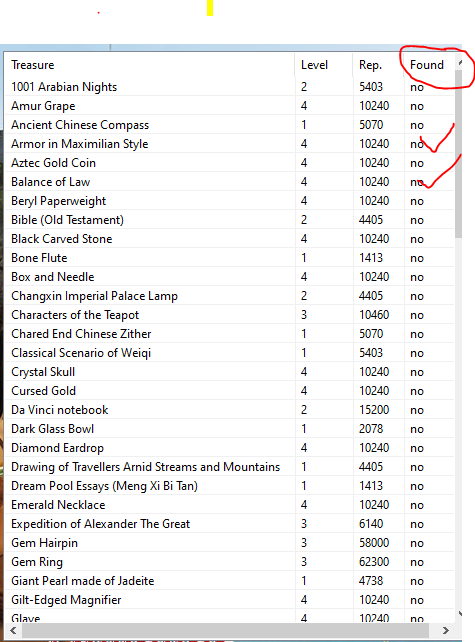This screenshot has width=475, height=642.
Task: Select Expedition of Alexander The Great
Action: [x=230, y=524]
